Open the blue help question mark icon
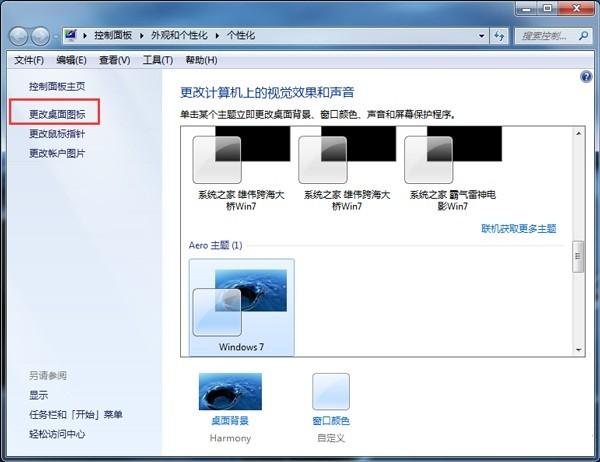600x462 pixels. click(x=586, y=77)
